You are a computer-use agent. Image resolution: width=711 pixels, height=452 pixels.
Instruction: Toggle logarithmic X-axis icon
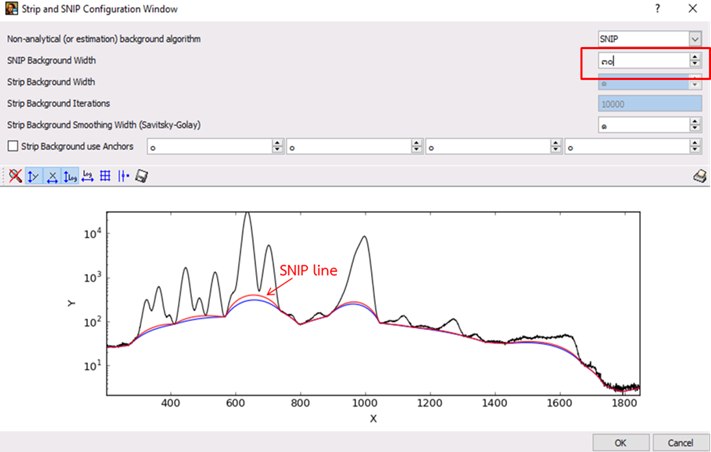click(x=88, y=176)
